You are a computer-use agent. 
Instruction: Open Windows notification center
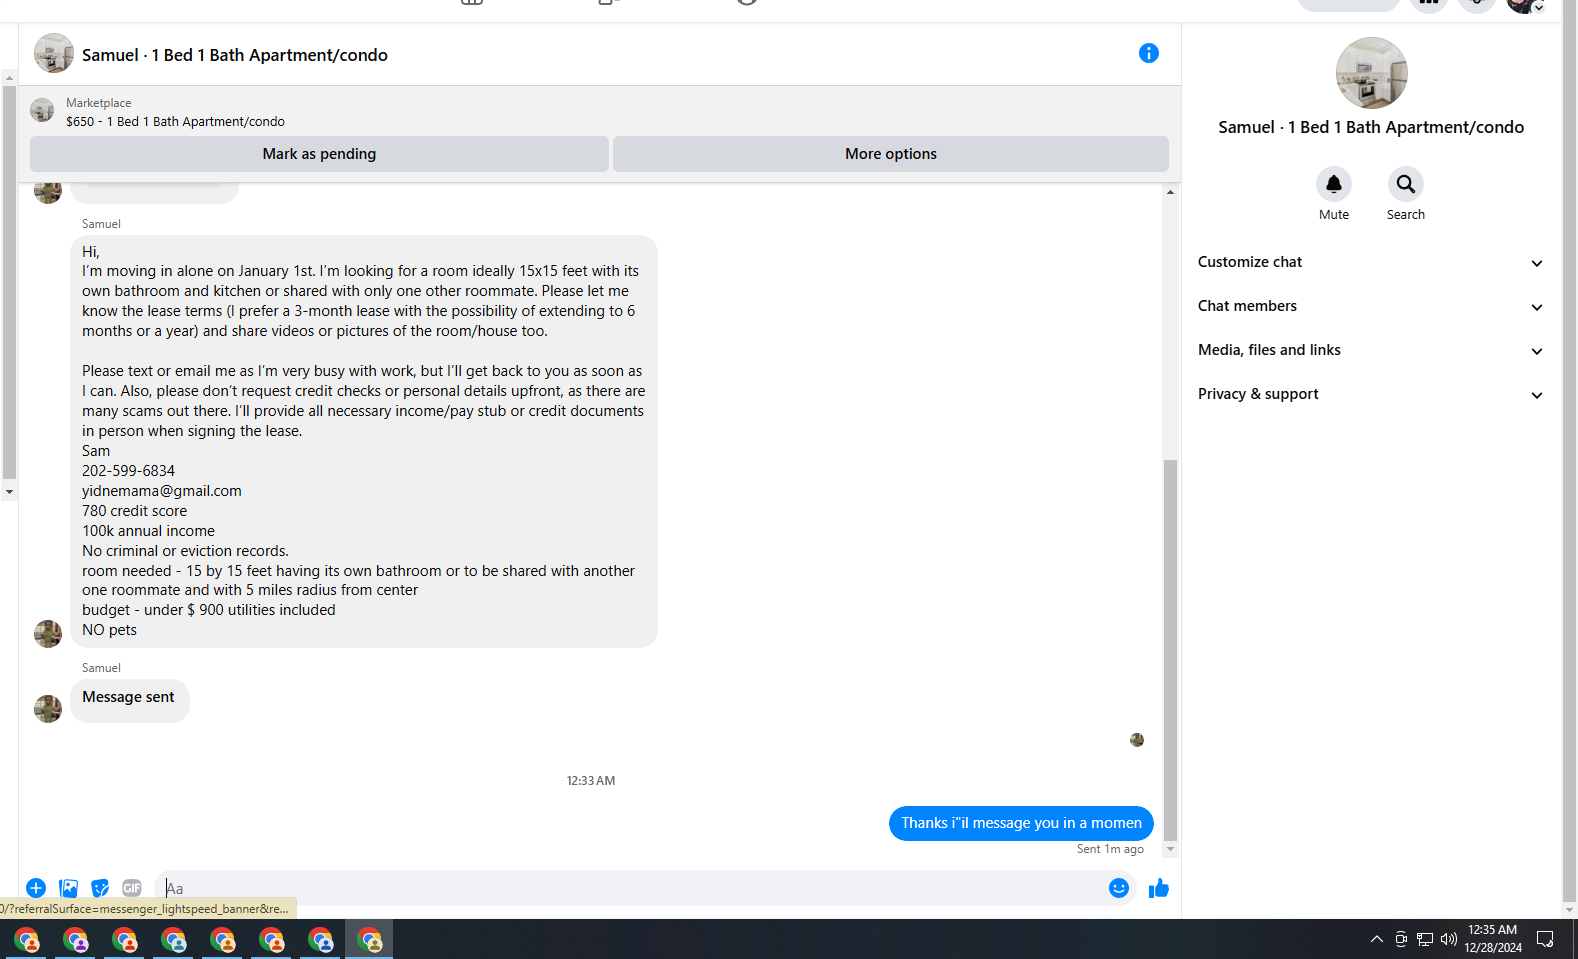click(1545, 939)
